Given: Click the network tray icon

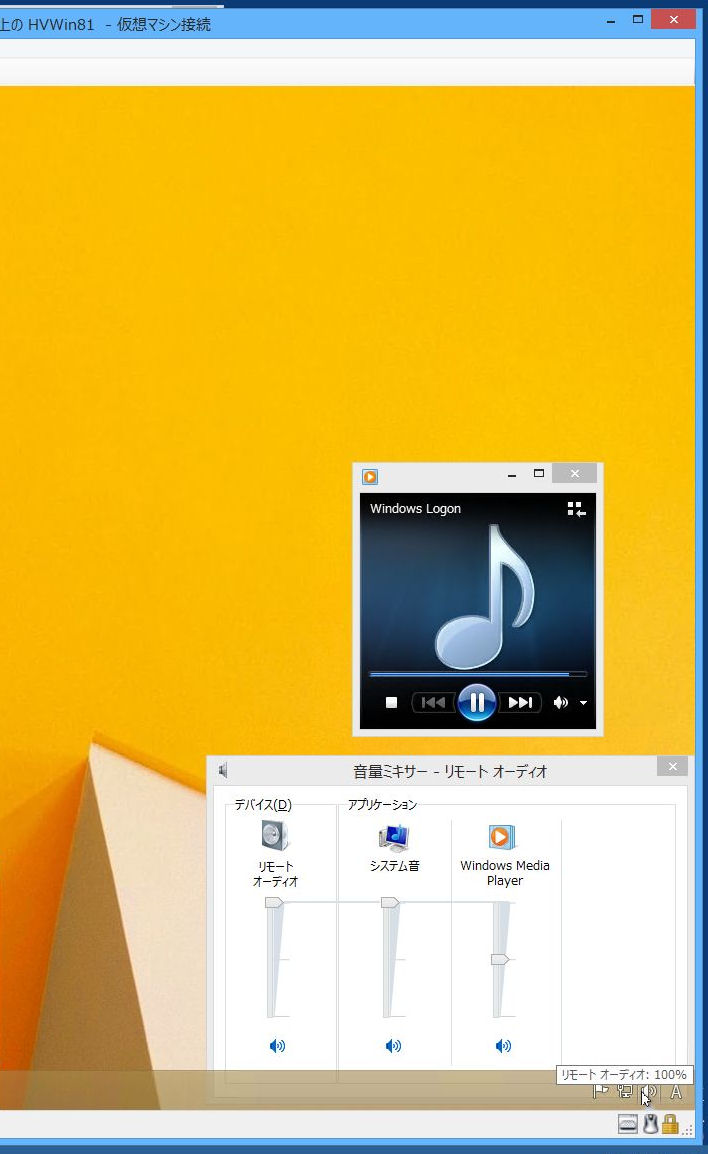Looking at the screenshot, I should (x=625, y=1091).
